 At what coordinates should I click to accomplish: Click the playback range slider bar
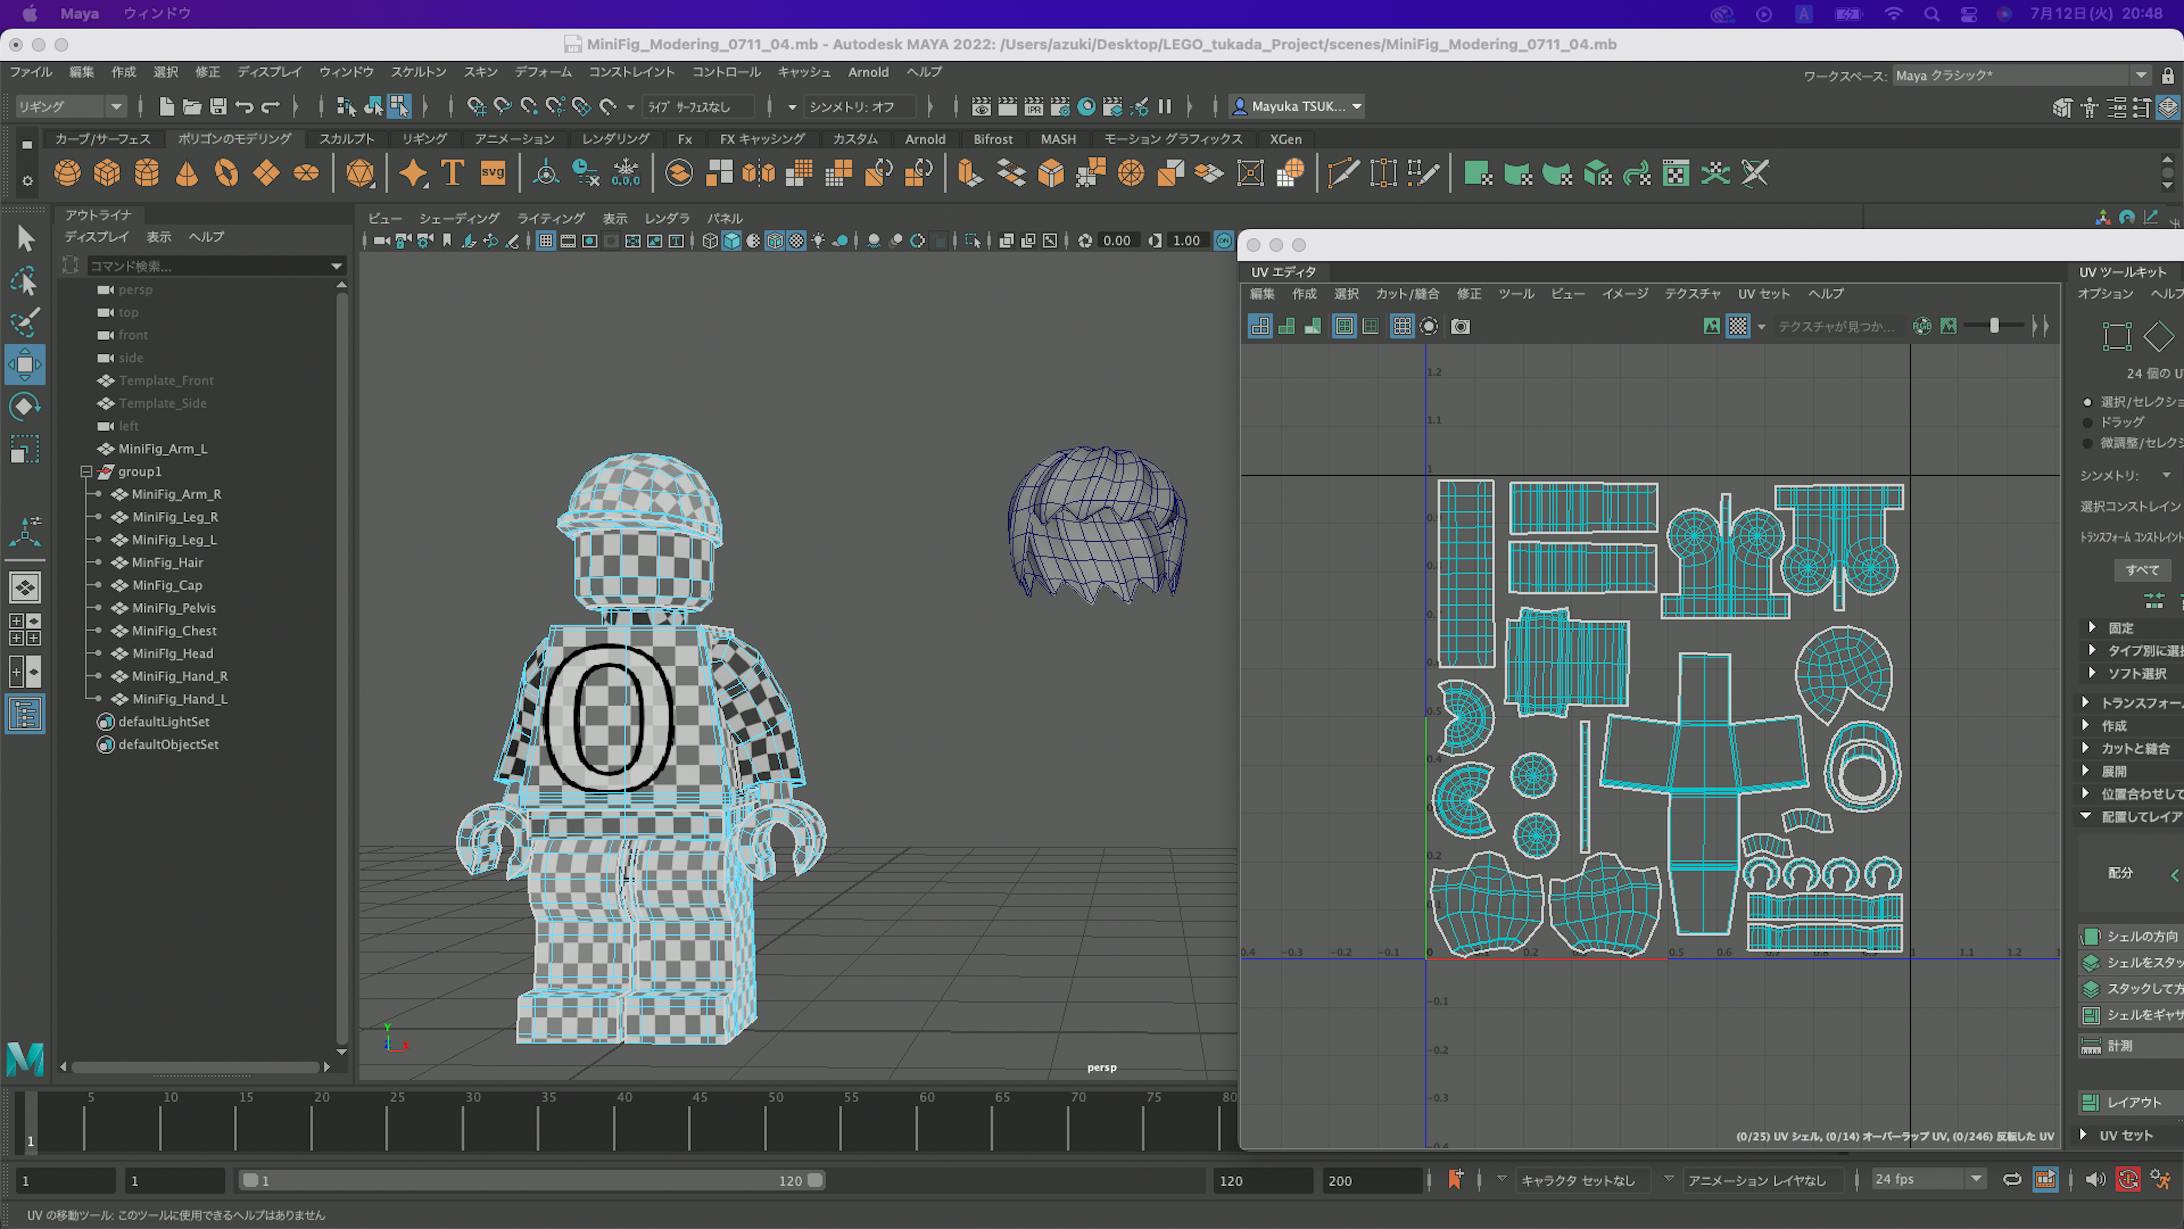pos(530,1181)
